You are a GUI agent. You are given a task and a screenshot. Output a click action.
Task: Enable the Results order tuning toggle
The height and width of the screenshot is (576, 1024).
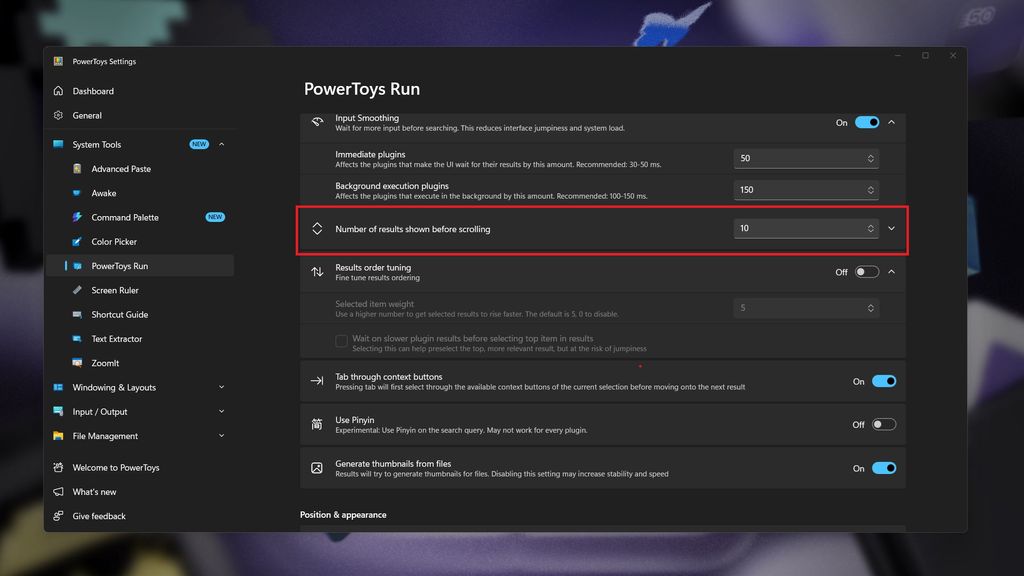(x=866, y=272)
